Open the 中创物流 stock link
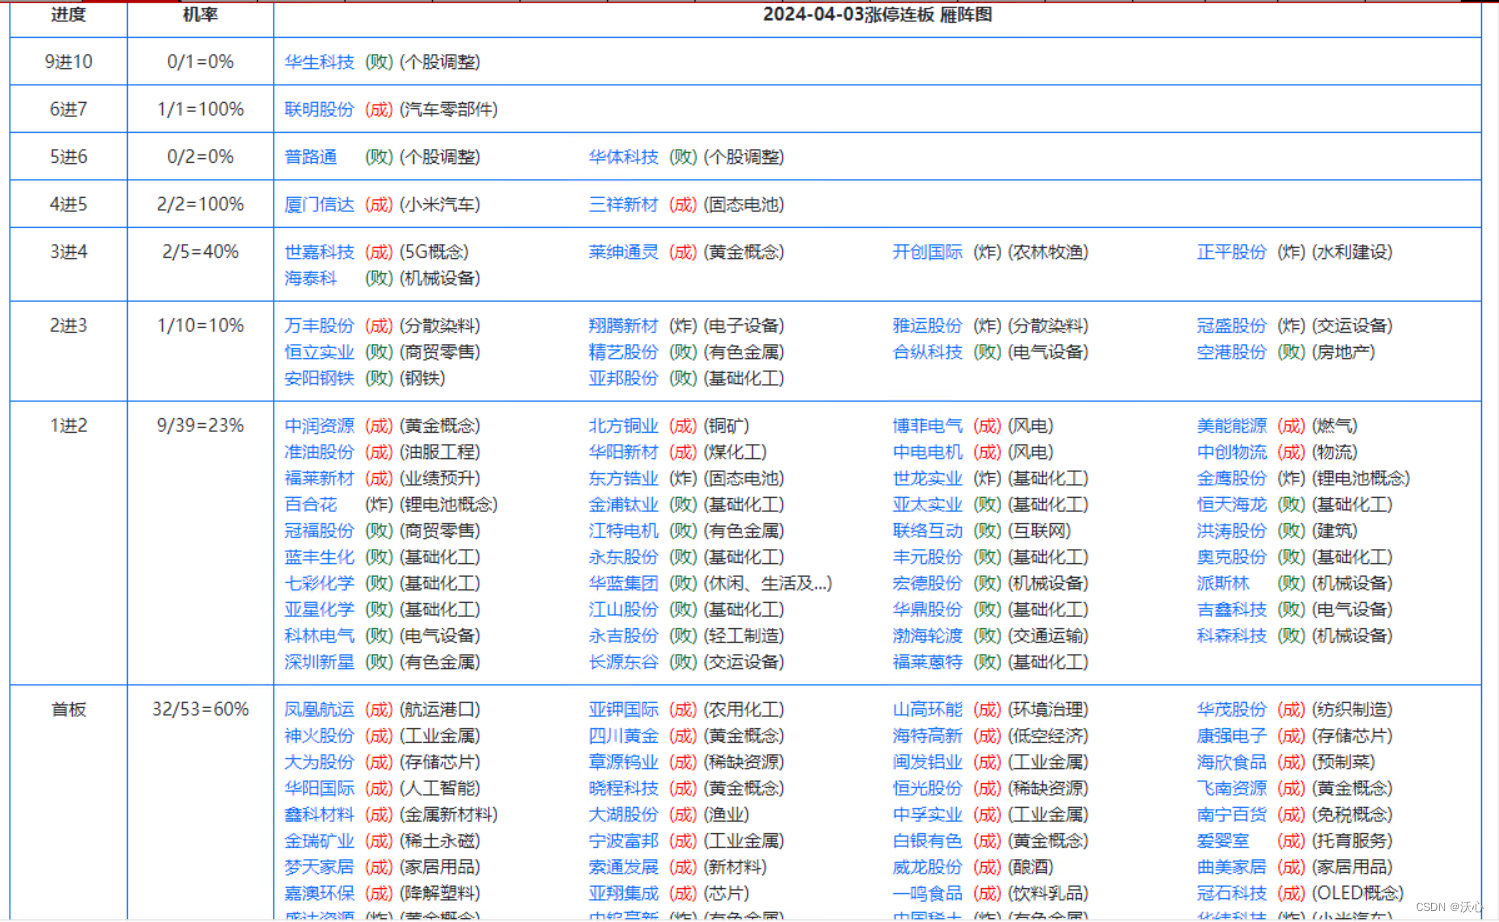 (1231, 452)
